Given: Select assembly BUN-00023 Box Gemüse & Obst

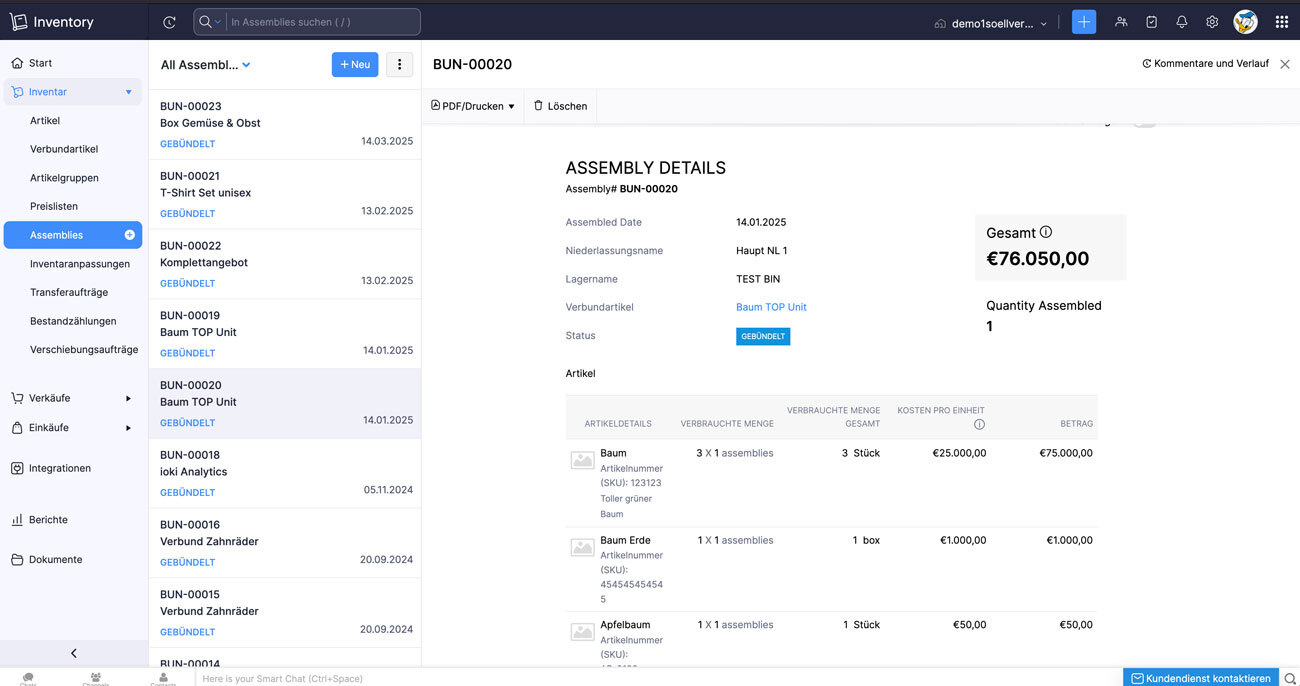Looking at the screenshot, I should (285, 125).
